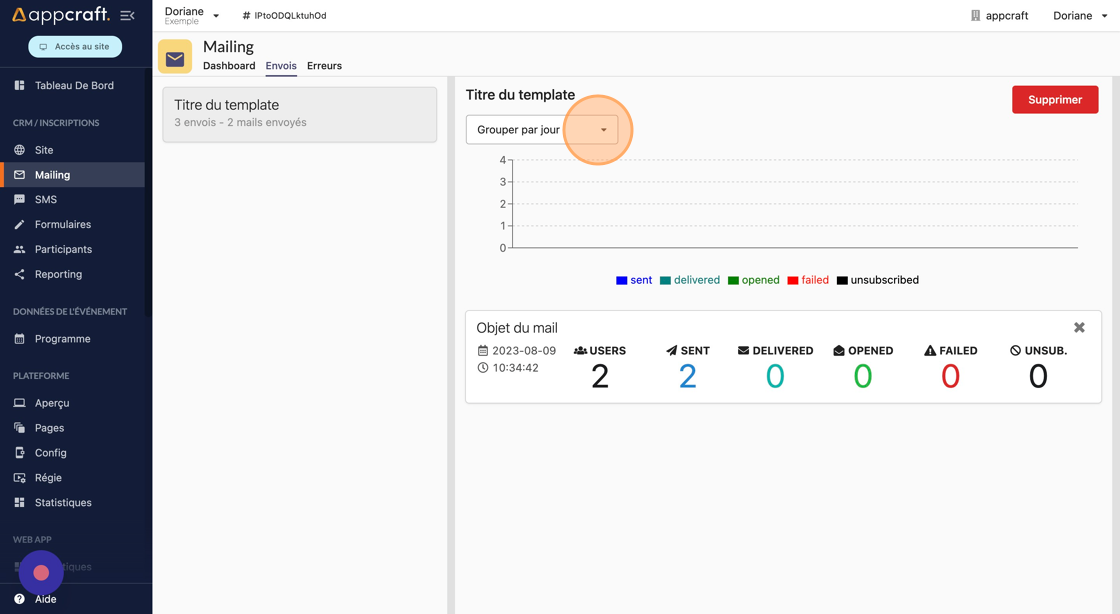Click the Participants people icon

click(x=19, y=249)
